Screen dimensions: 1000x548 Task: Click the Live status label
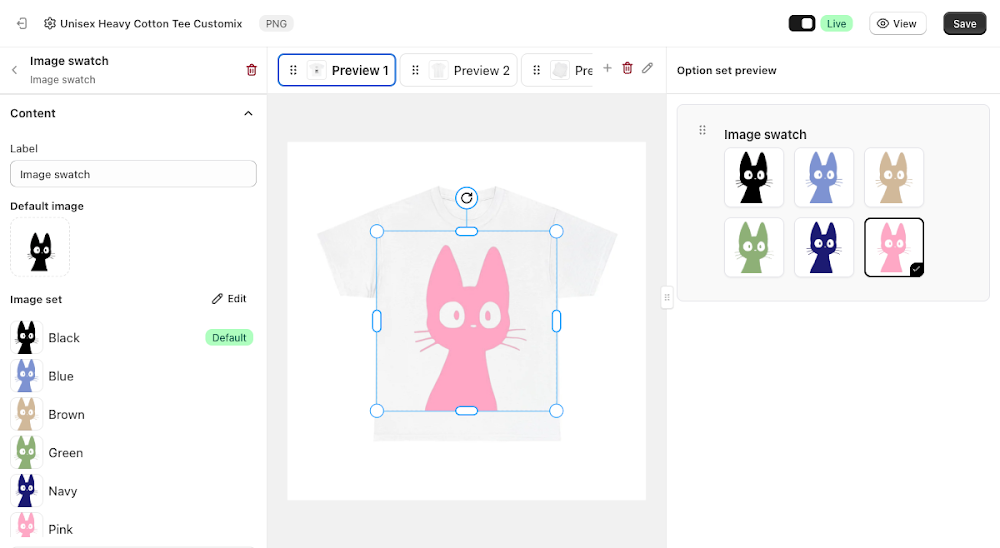(x=836, y=24)
